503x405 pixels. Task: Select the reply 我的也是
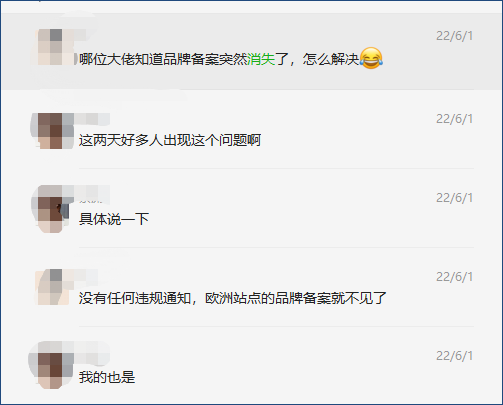point(107,377)
